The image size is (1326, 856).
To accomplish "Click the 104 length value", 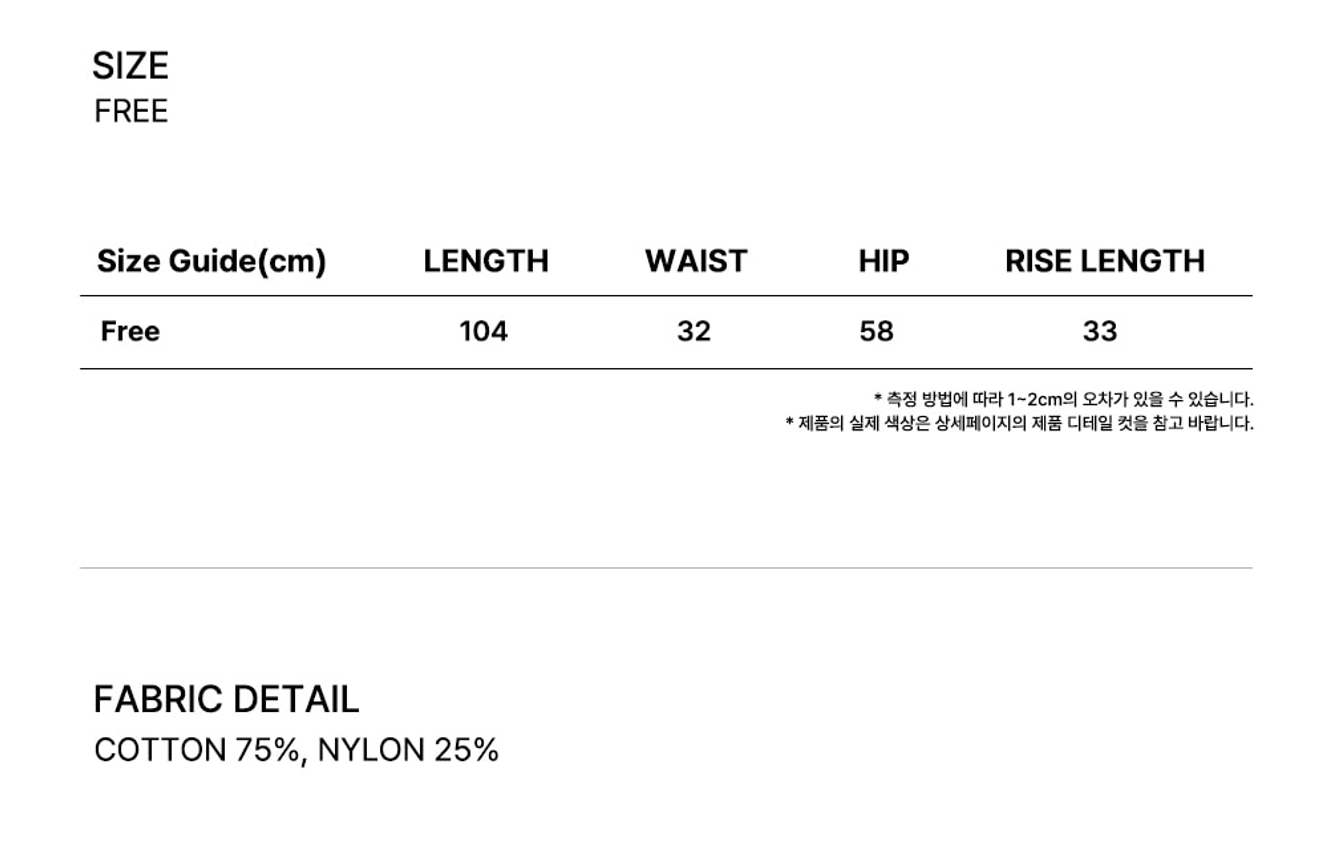I will pos(483,331).
